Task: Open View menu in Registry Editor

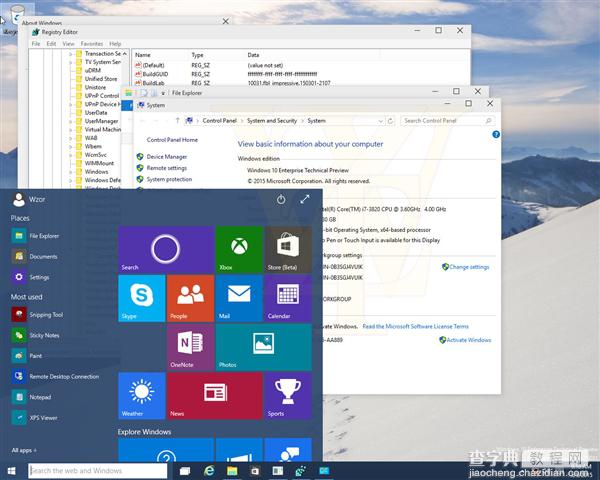Action: click(x=68, y=44)
